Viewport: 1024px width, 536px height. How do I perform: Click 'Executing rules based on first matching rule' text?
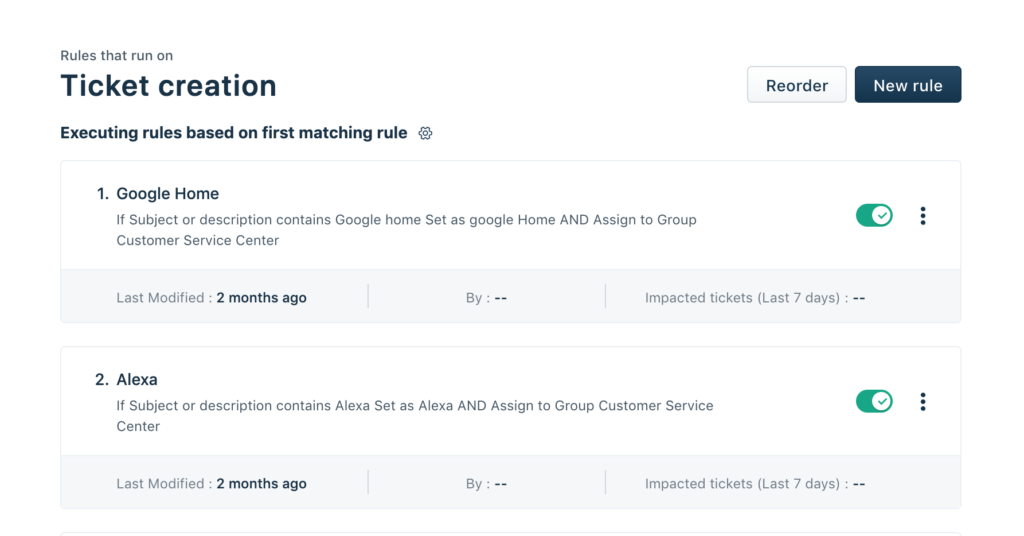[234, 133]
